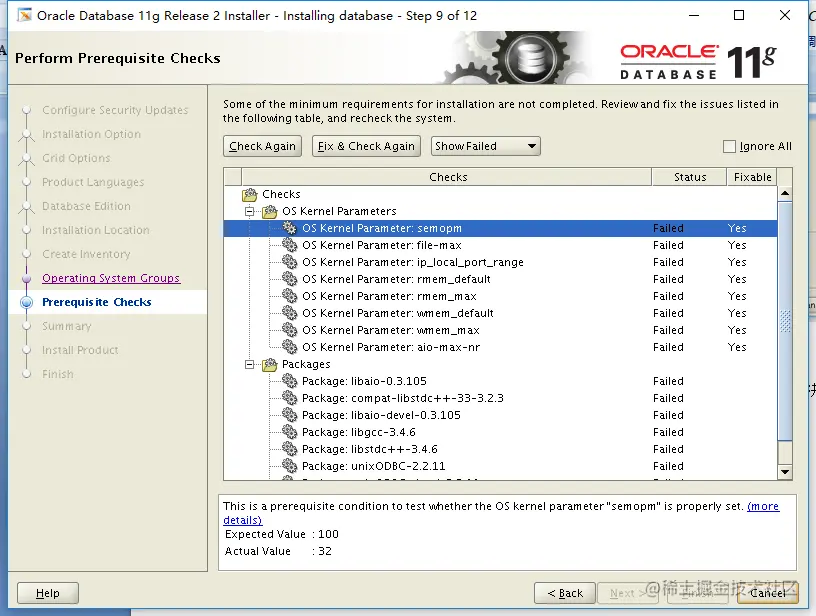Go Back to previous step

pyautogui.click(x=565, y=593)
